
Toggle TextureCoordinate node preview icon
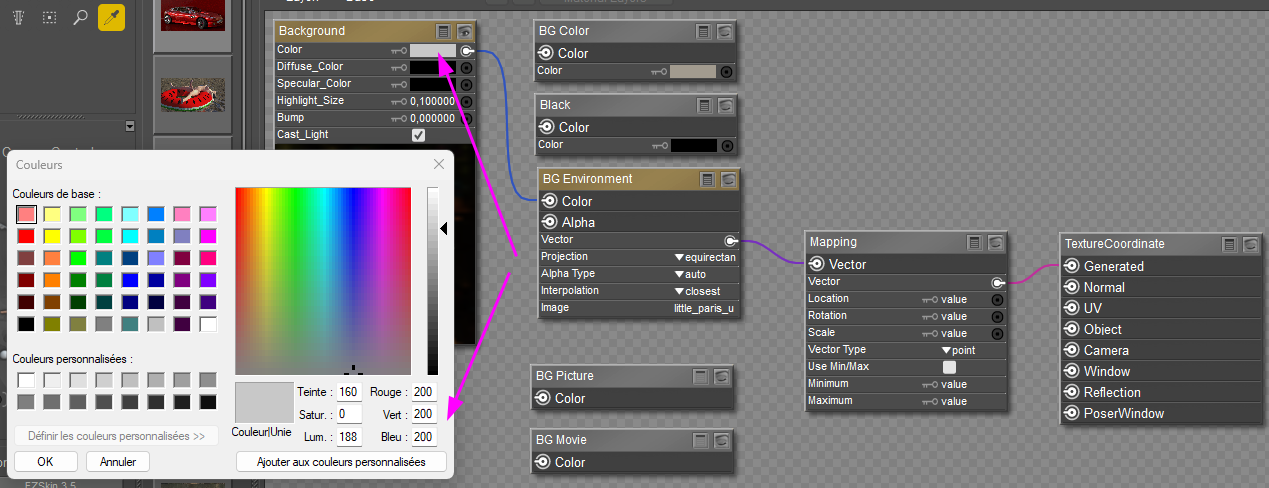tap(1251, 243)
